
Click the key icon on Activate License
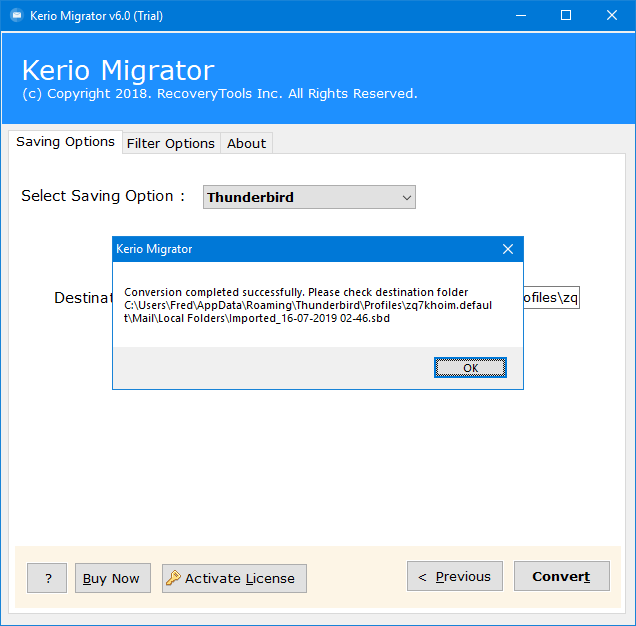click(x=173, y=578)
